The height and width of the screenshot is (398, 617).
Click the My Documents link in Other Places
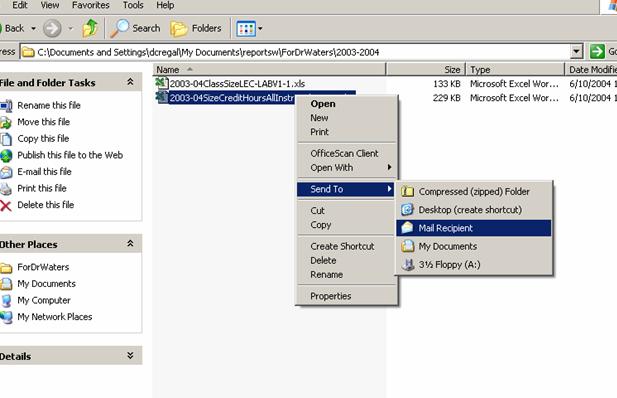point(46,284)
